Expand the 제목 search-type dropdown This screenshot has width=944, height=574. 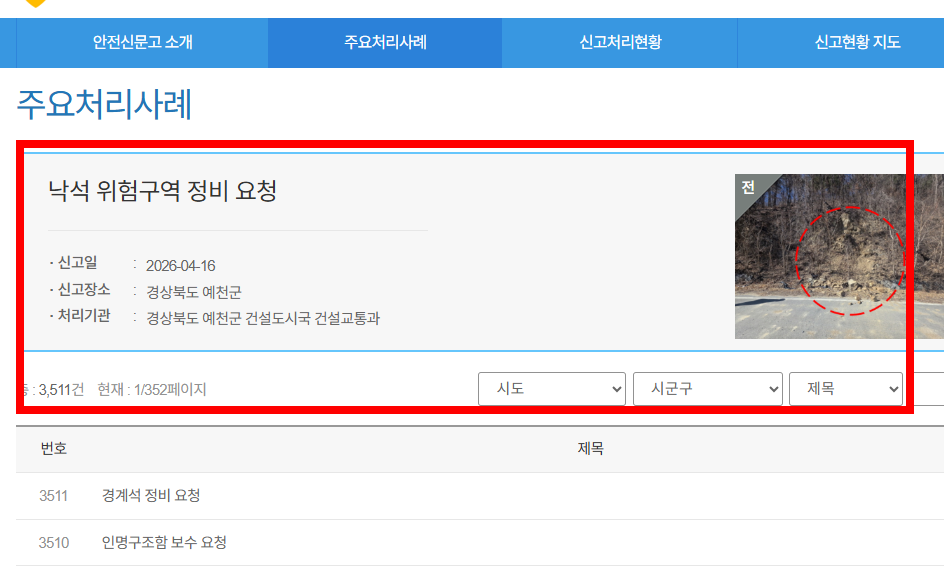846,389
